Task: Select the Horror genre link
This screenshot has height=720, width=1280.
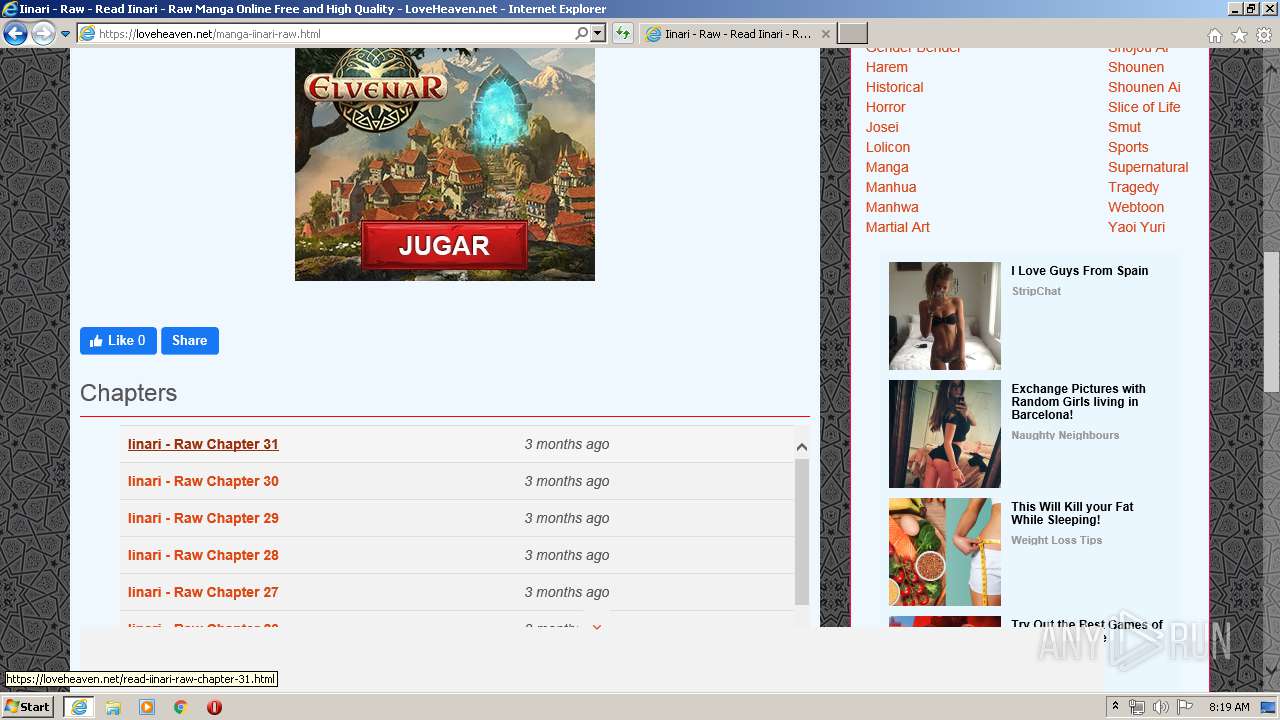Action: (886, 107)
